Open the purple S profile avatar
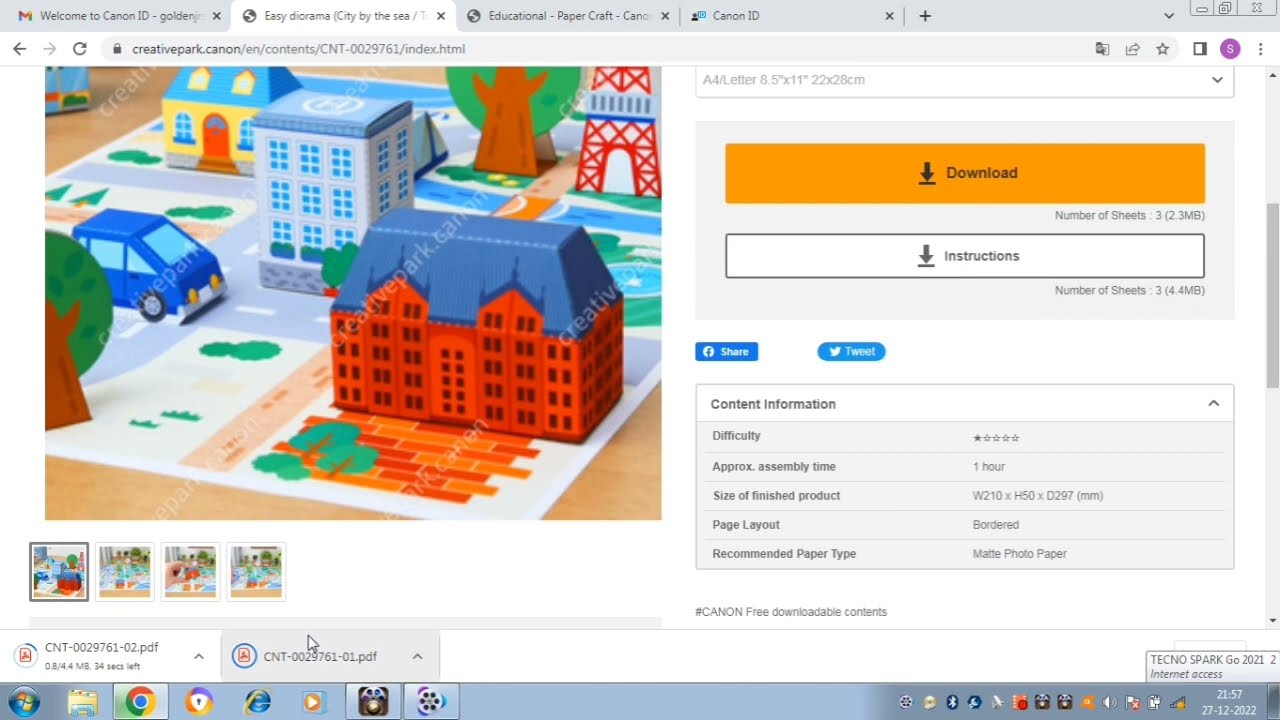 pyautogui.click(x=1230, y=49)
